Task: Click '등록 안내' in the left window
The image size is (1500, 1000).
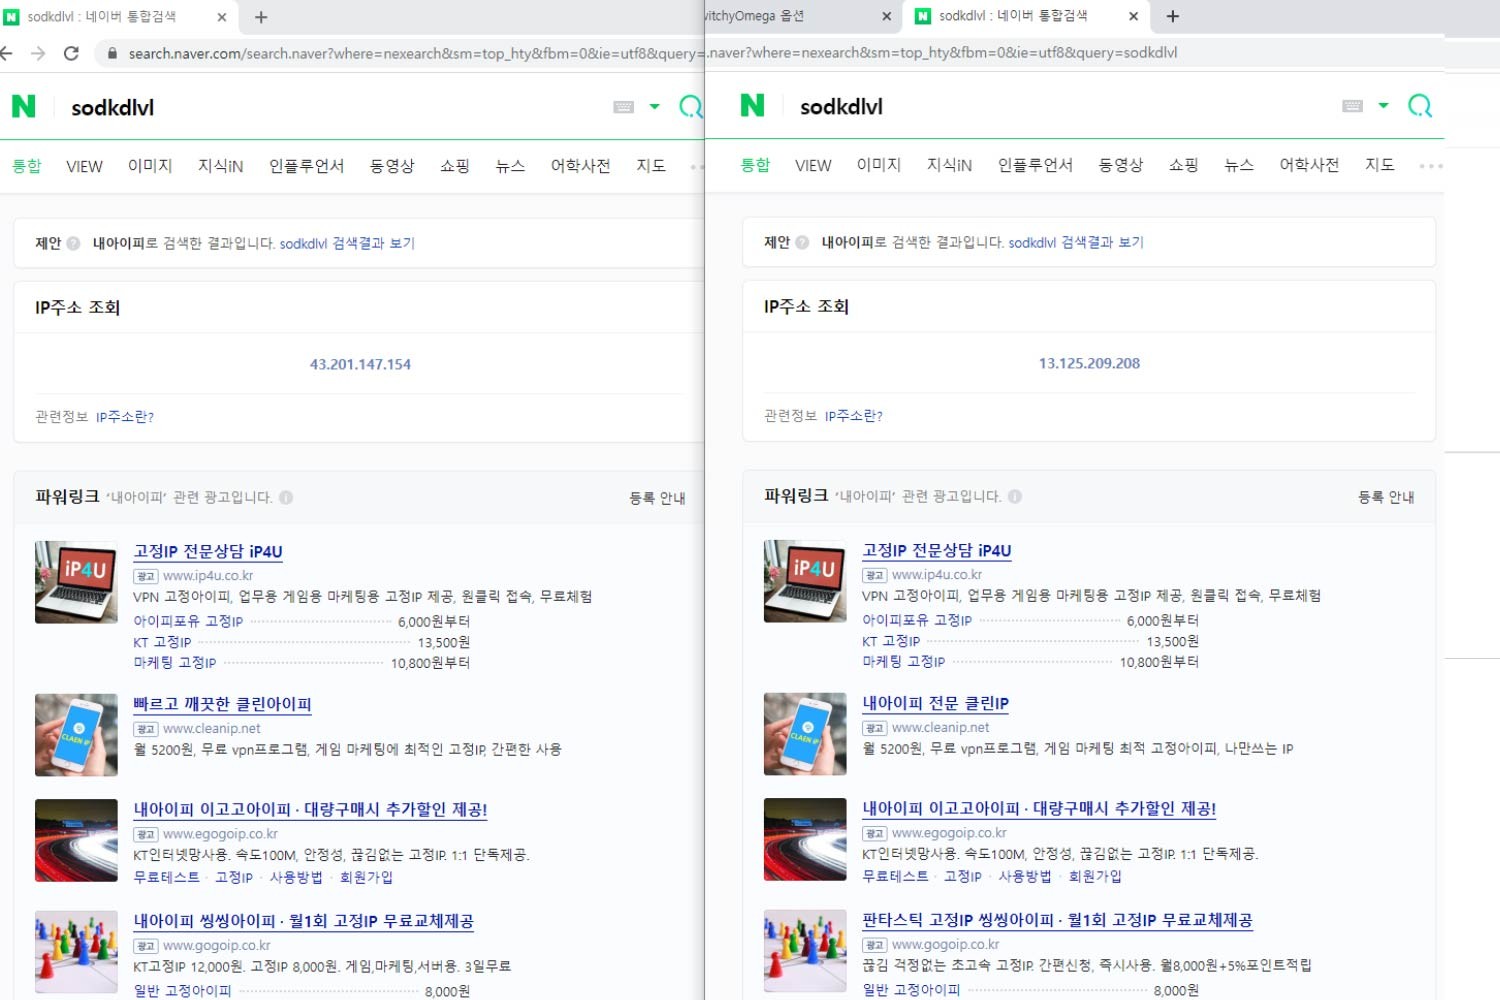Action: (657, 498)
